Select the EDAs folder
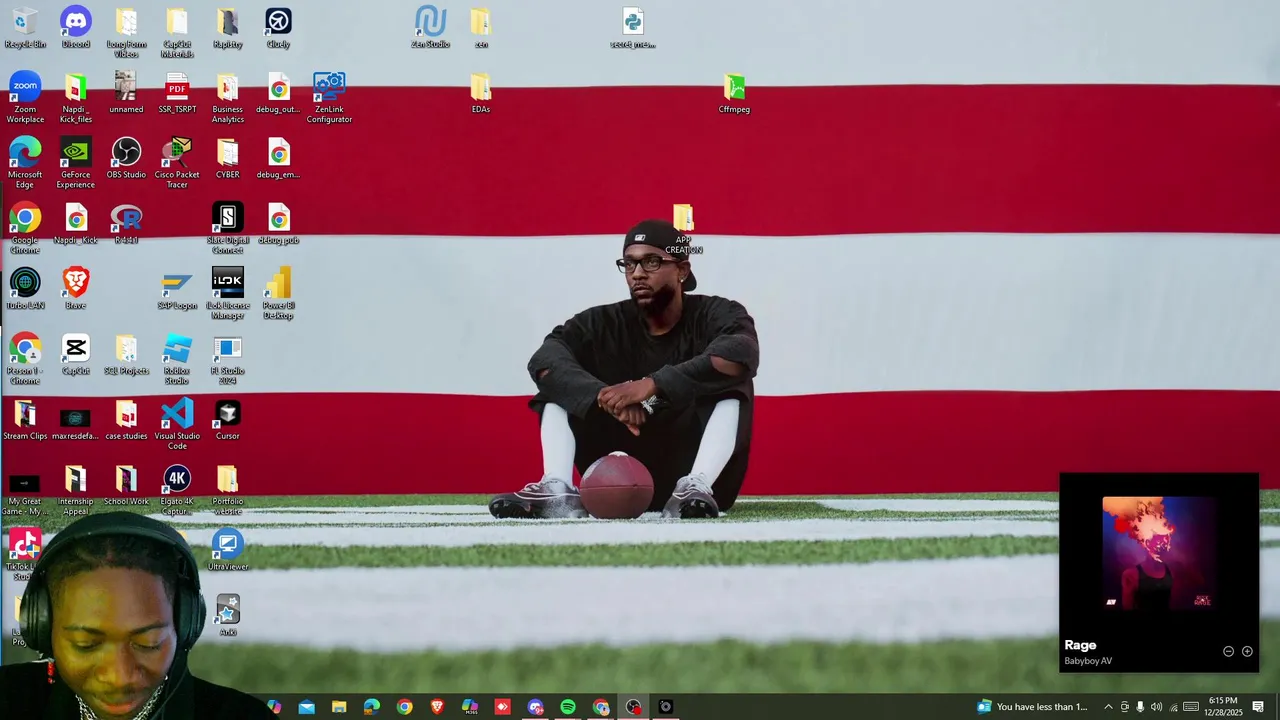This screenshot has width=1280, height=720. point(481,93)
